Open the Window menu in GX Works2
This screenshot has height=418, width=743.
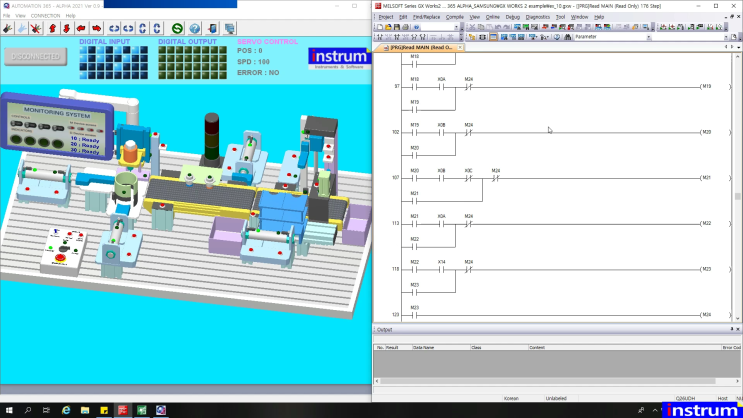tap(579, 17)
